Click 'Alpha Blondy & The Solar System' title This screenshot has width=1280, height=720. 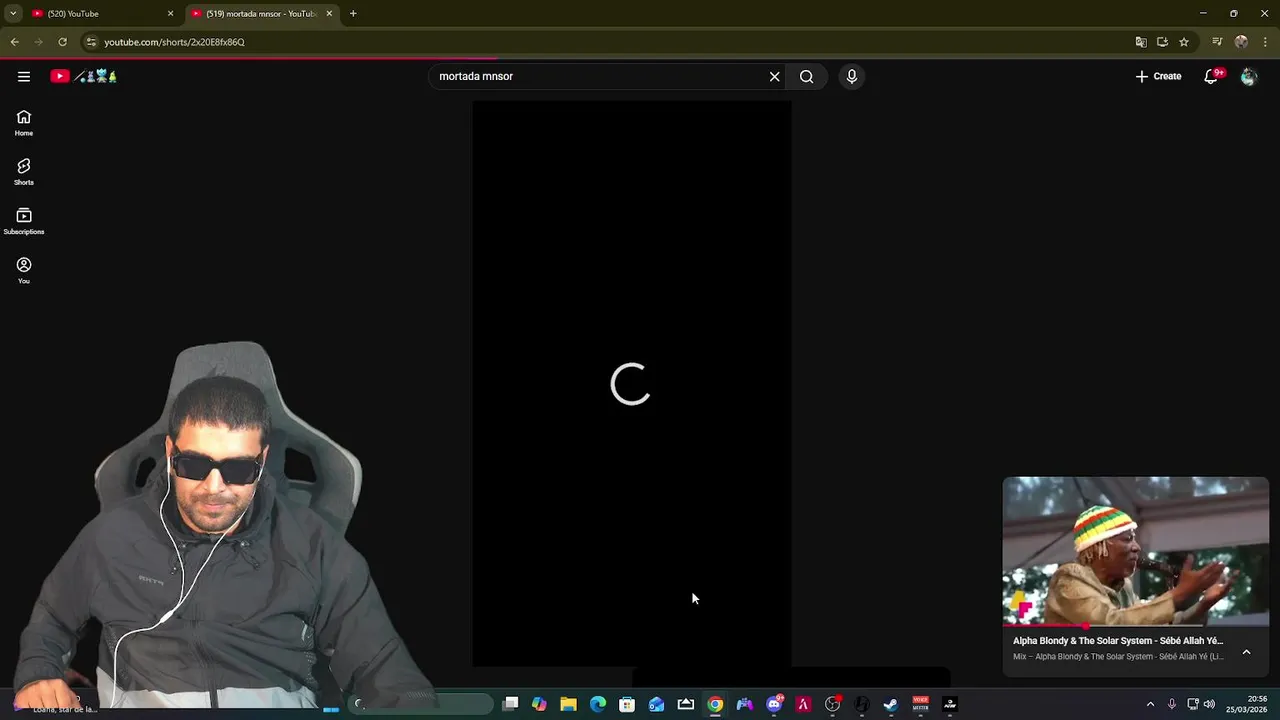coord(1118,641)
